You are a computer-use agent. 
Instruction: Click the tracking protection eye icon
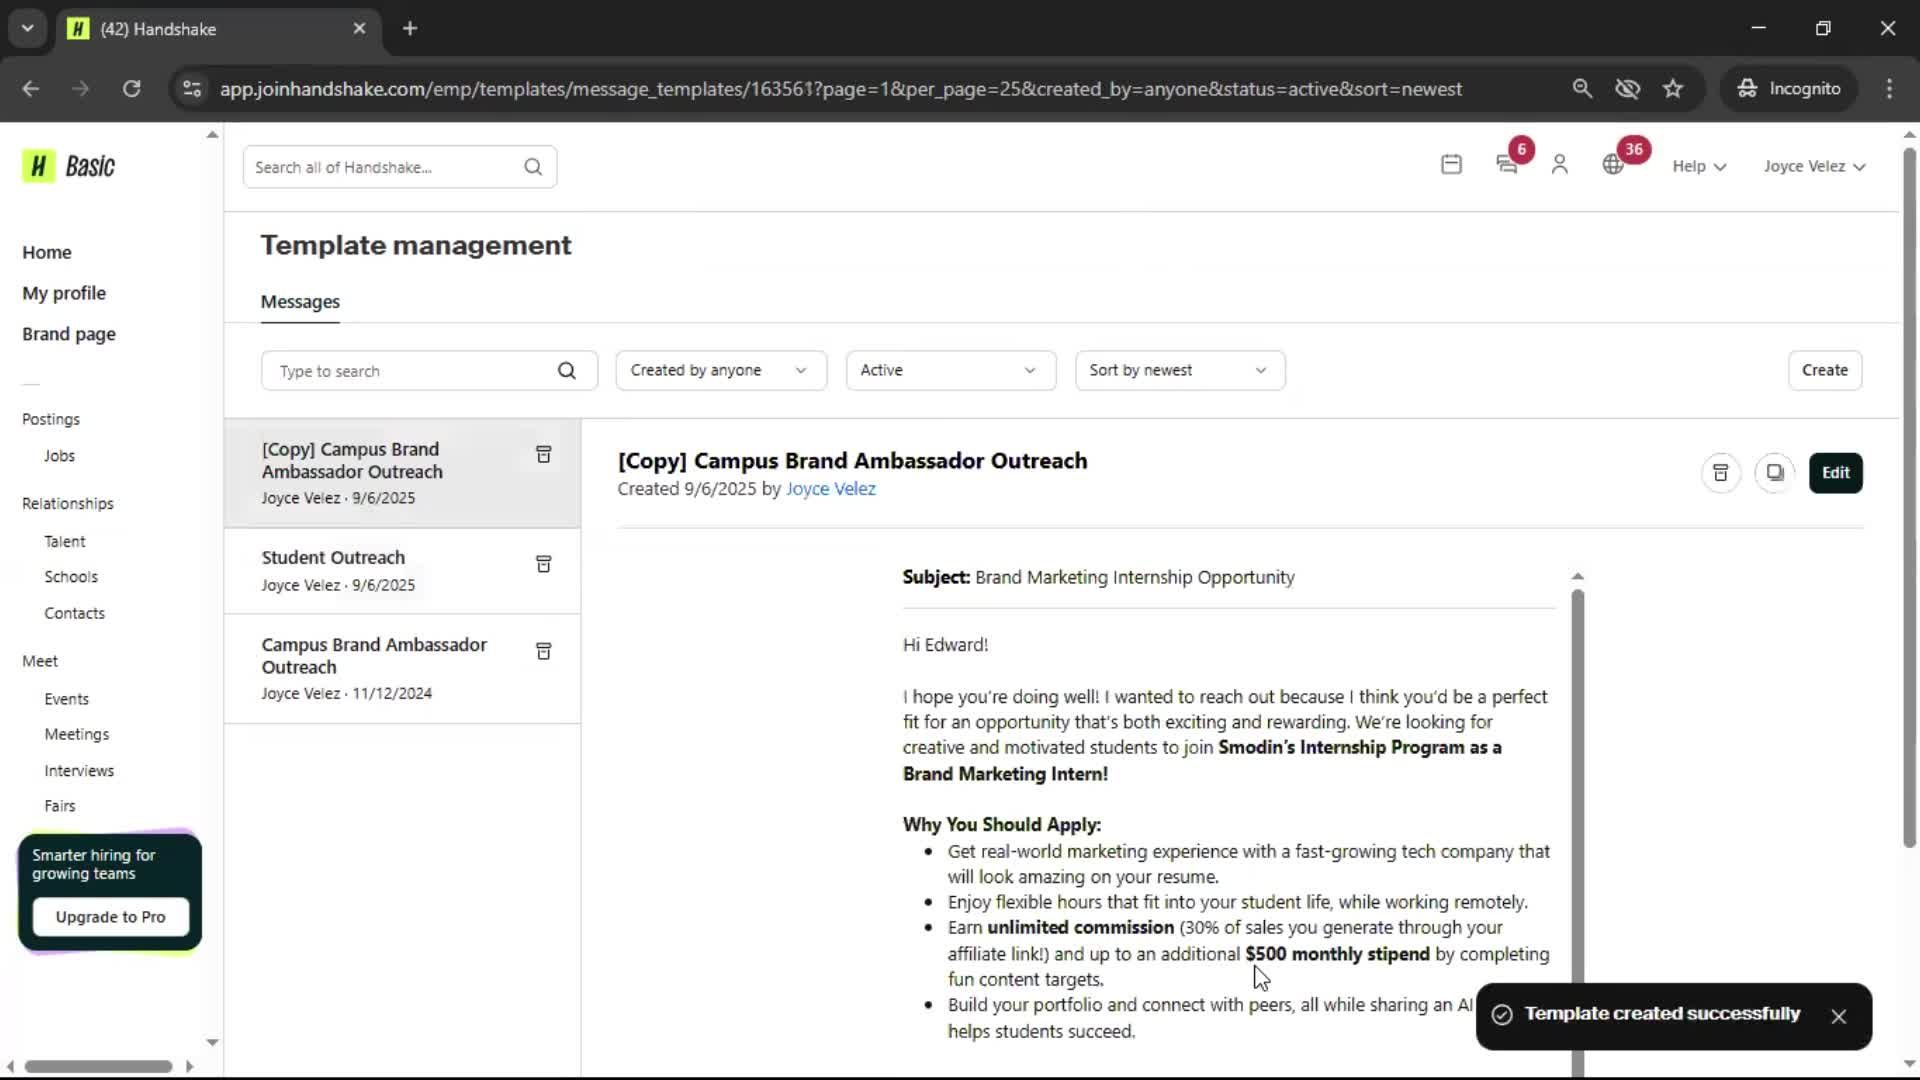point(1627,88)
